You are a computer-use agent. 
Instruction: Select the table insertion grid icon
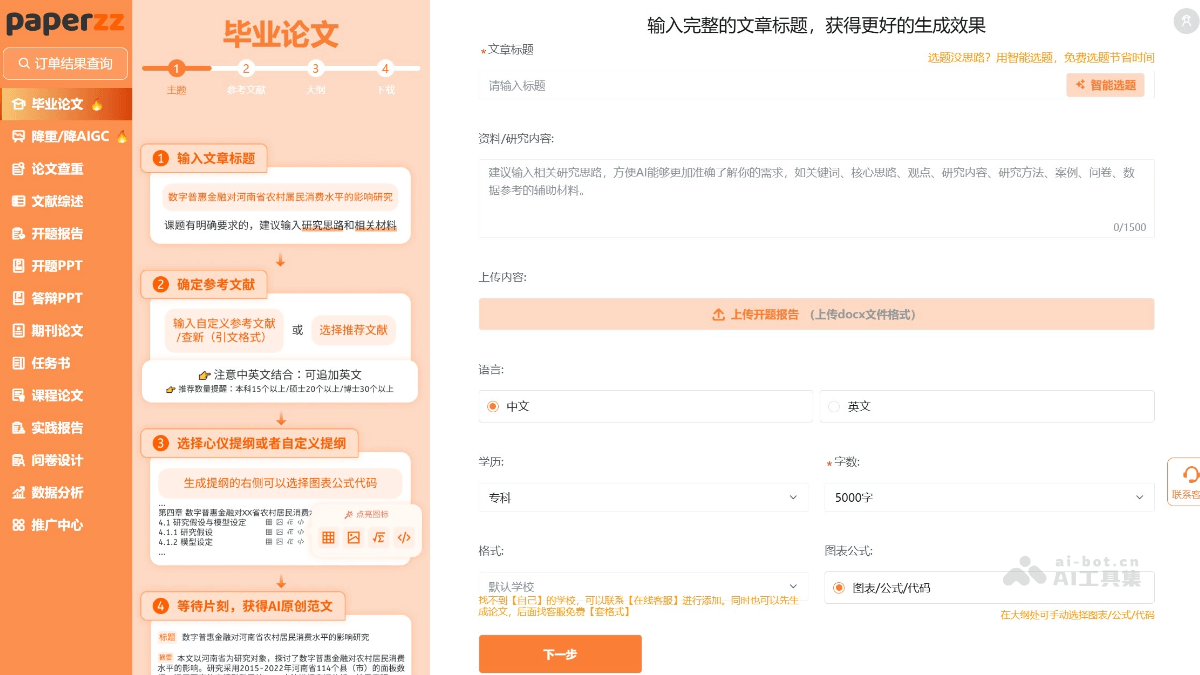click(328, 537)
